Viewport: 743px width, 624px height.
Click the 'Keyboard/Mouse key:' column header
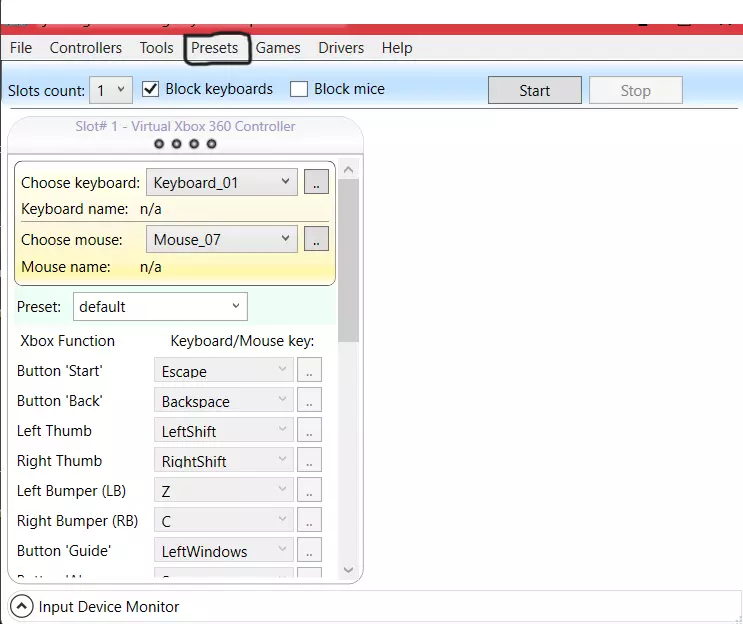(242, 341)
